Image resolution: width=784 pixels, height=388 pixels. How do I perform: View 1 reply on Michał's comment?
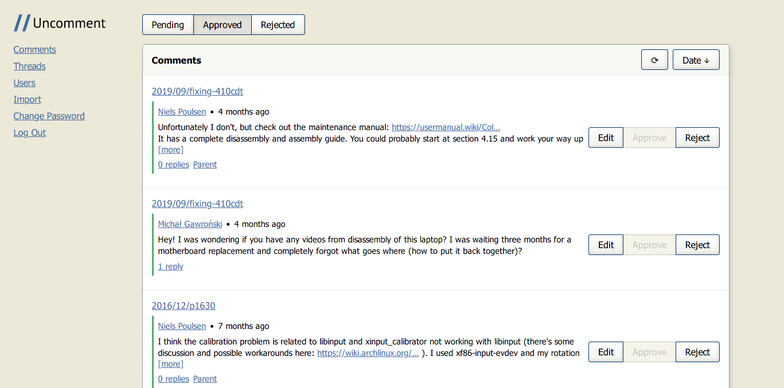click(x=170, y=266)
